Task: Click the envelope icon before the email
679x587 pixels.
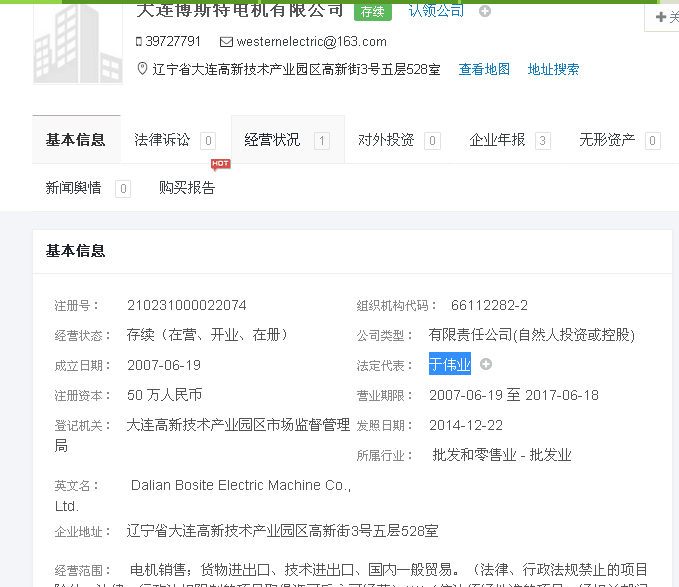Action: tap(226, 42)
